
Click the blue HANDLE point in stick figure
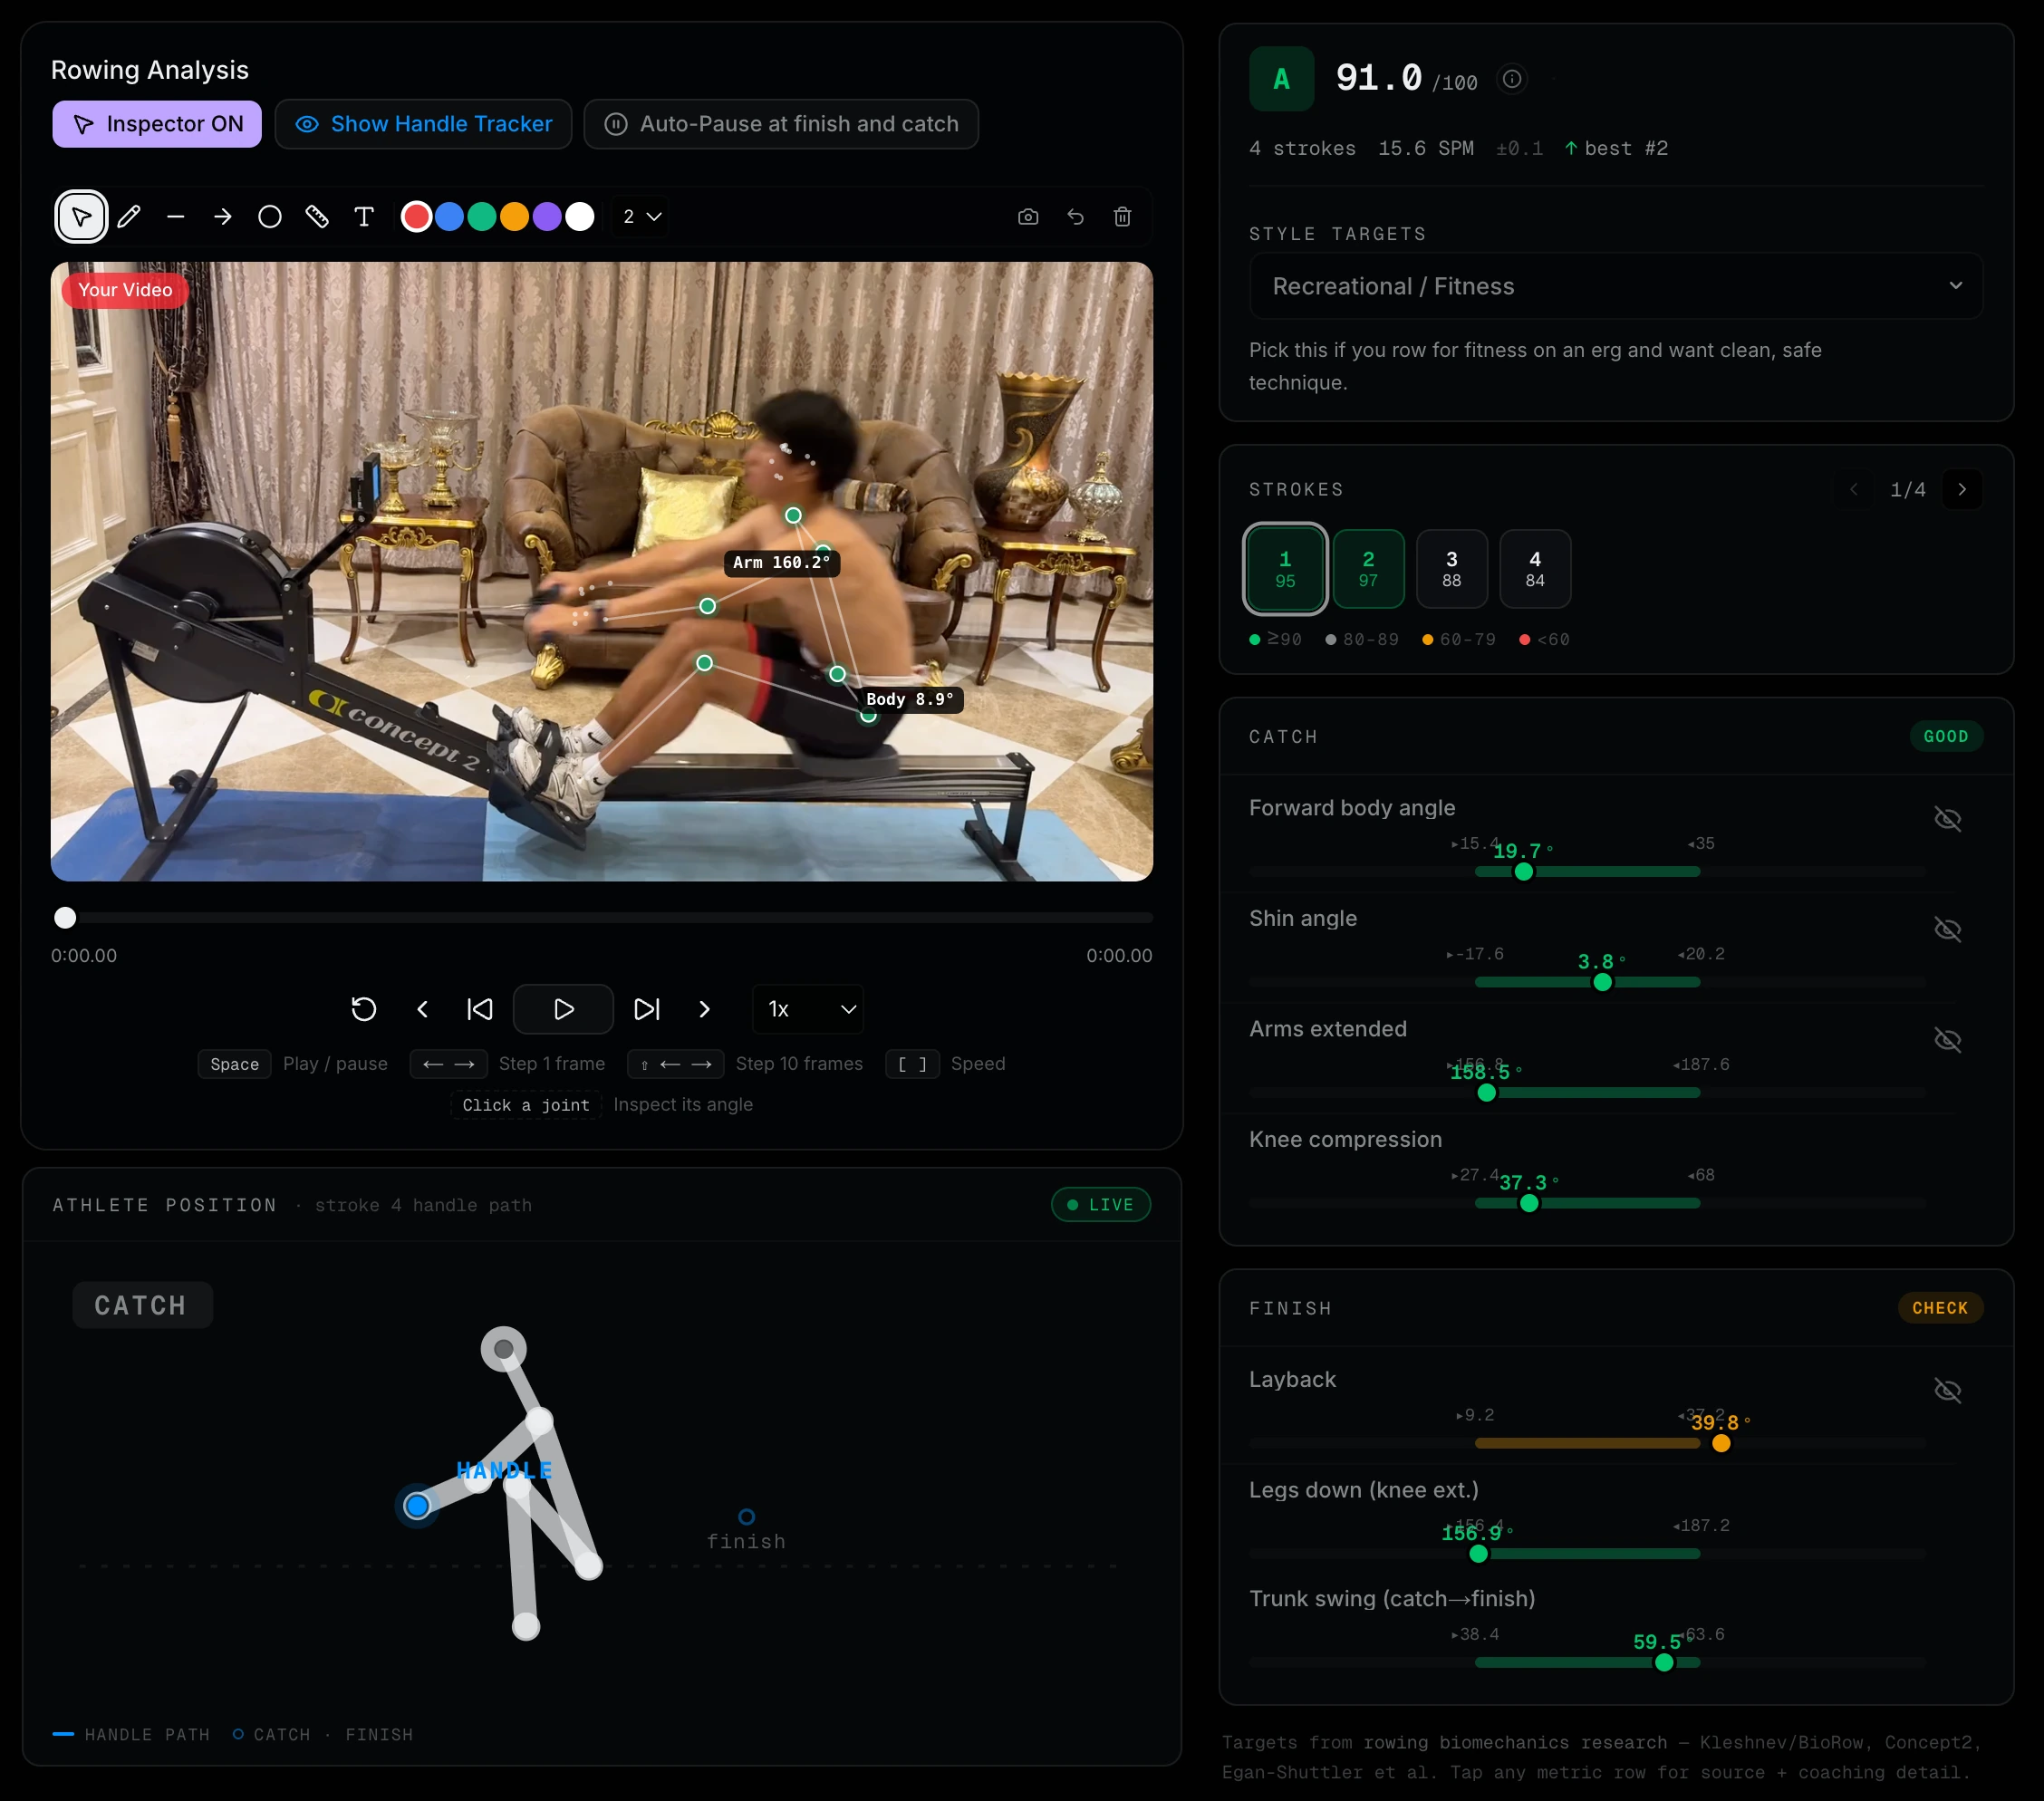click(x=417, y=1506)
